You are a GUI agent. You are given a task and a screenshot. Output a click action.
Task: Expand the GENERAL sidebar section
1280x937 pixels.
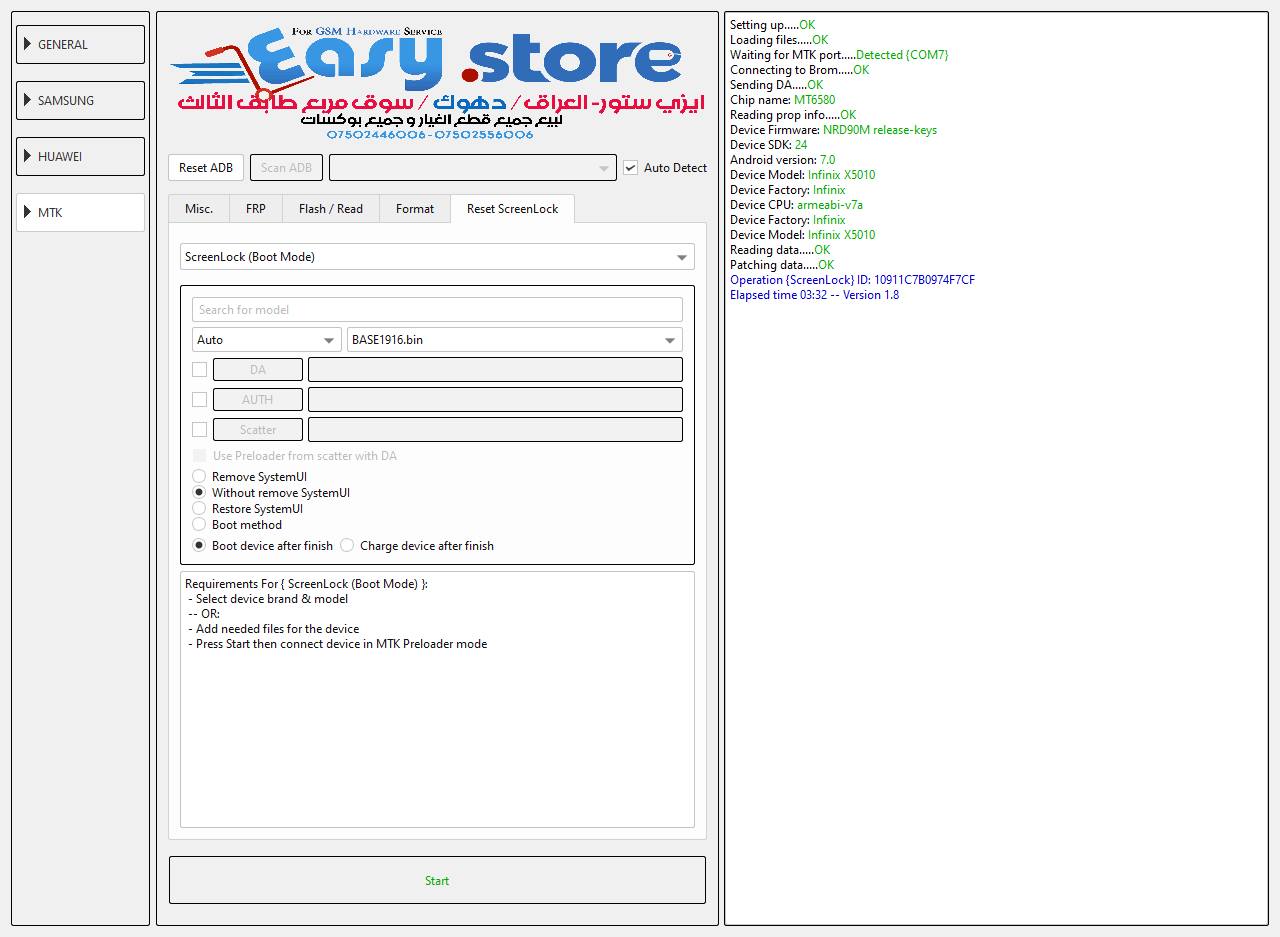click(80, 45)
